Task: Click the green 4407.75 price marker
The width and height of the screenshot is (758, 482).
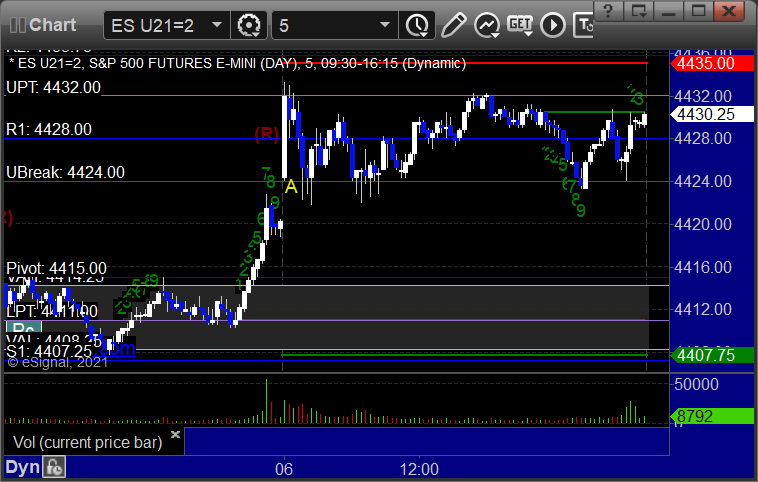Action: coord(711,355)
